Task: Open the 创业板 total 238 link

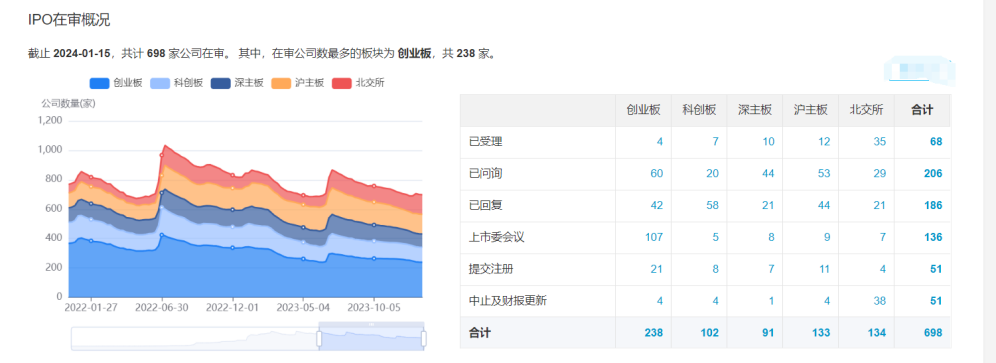Action: point(654,332)
